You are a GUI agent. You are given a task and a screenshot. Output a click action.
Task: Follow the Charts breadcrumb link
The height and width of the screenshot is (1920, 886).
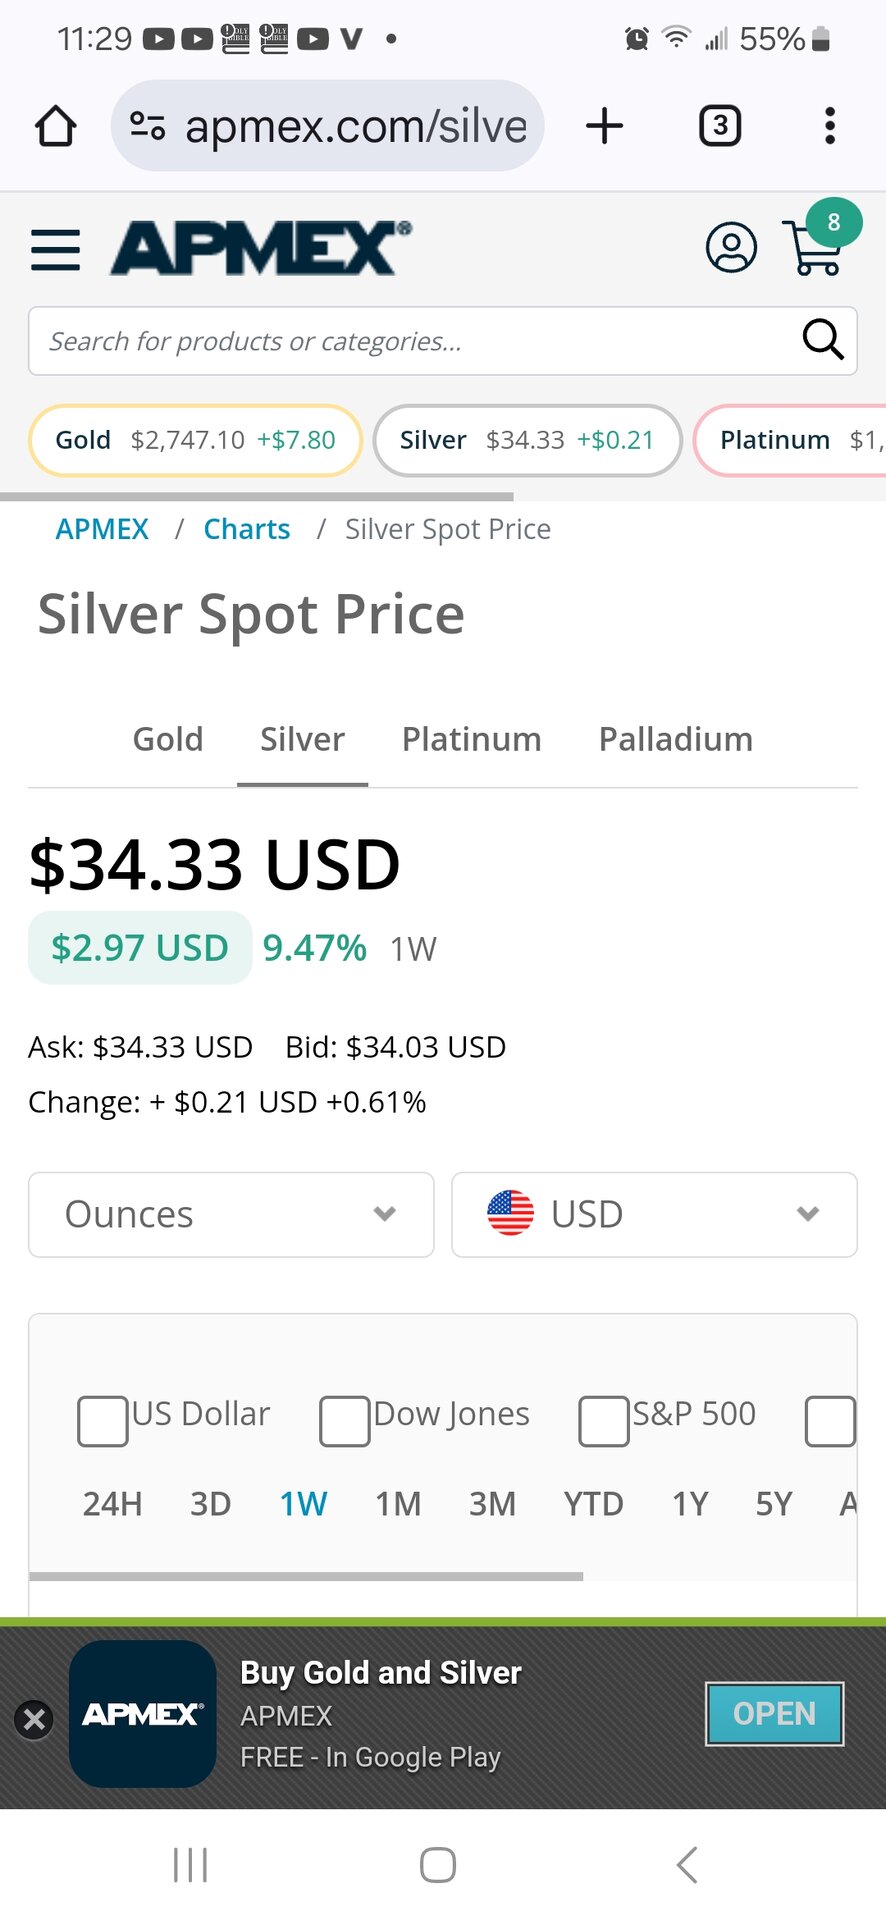click(247, 529)
